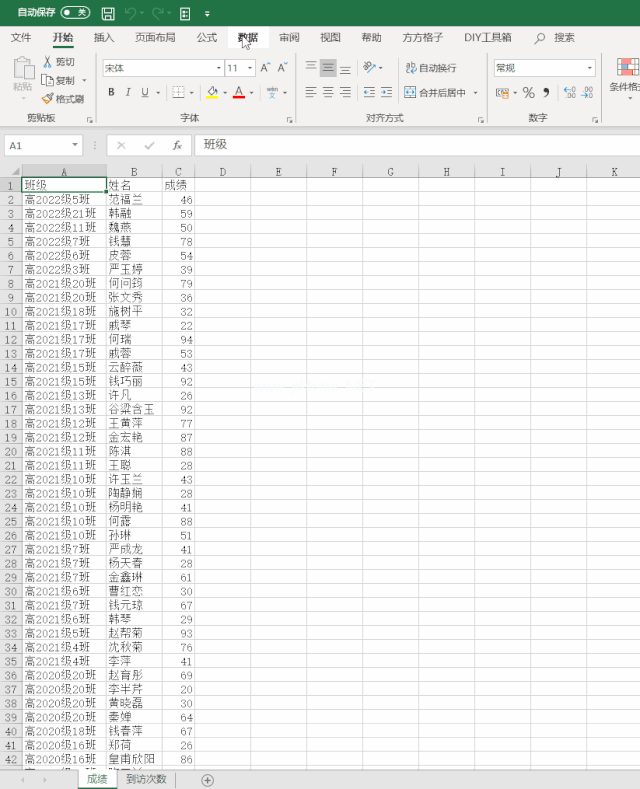Click the Save icon in title bar

tap(108, 14)
